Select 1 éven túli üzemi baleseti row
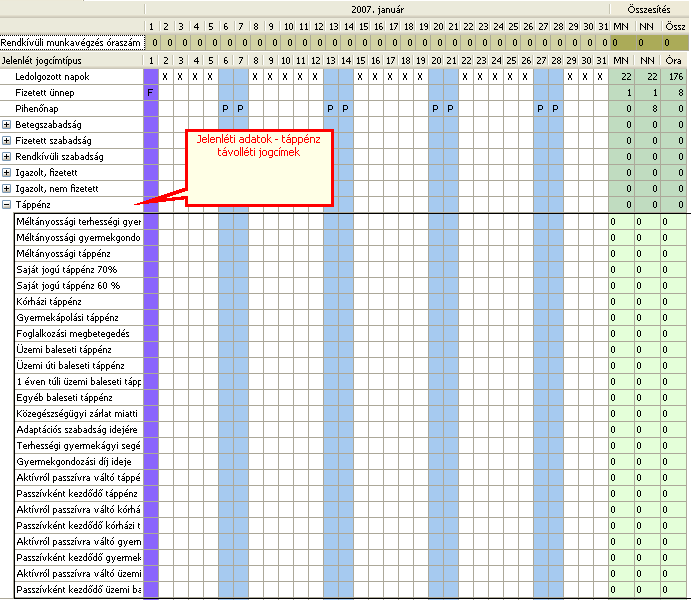This screenshot has height=600, width=691. pos(79,381)
